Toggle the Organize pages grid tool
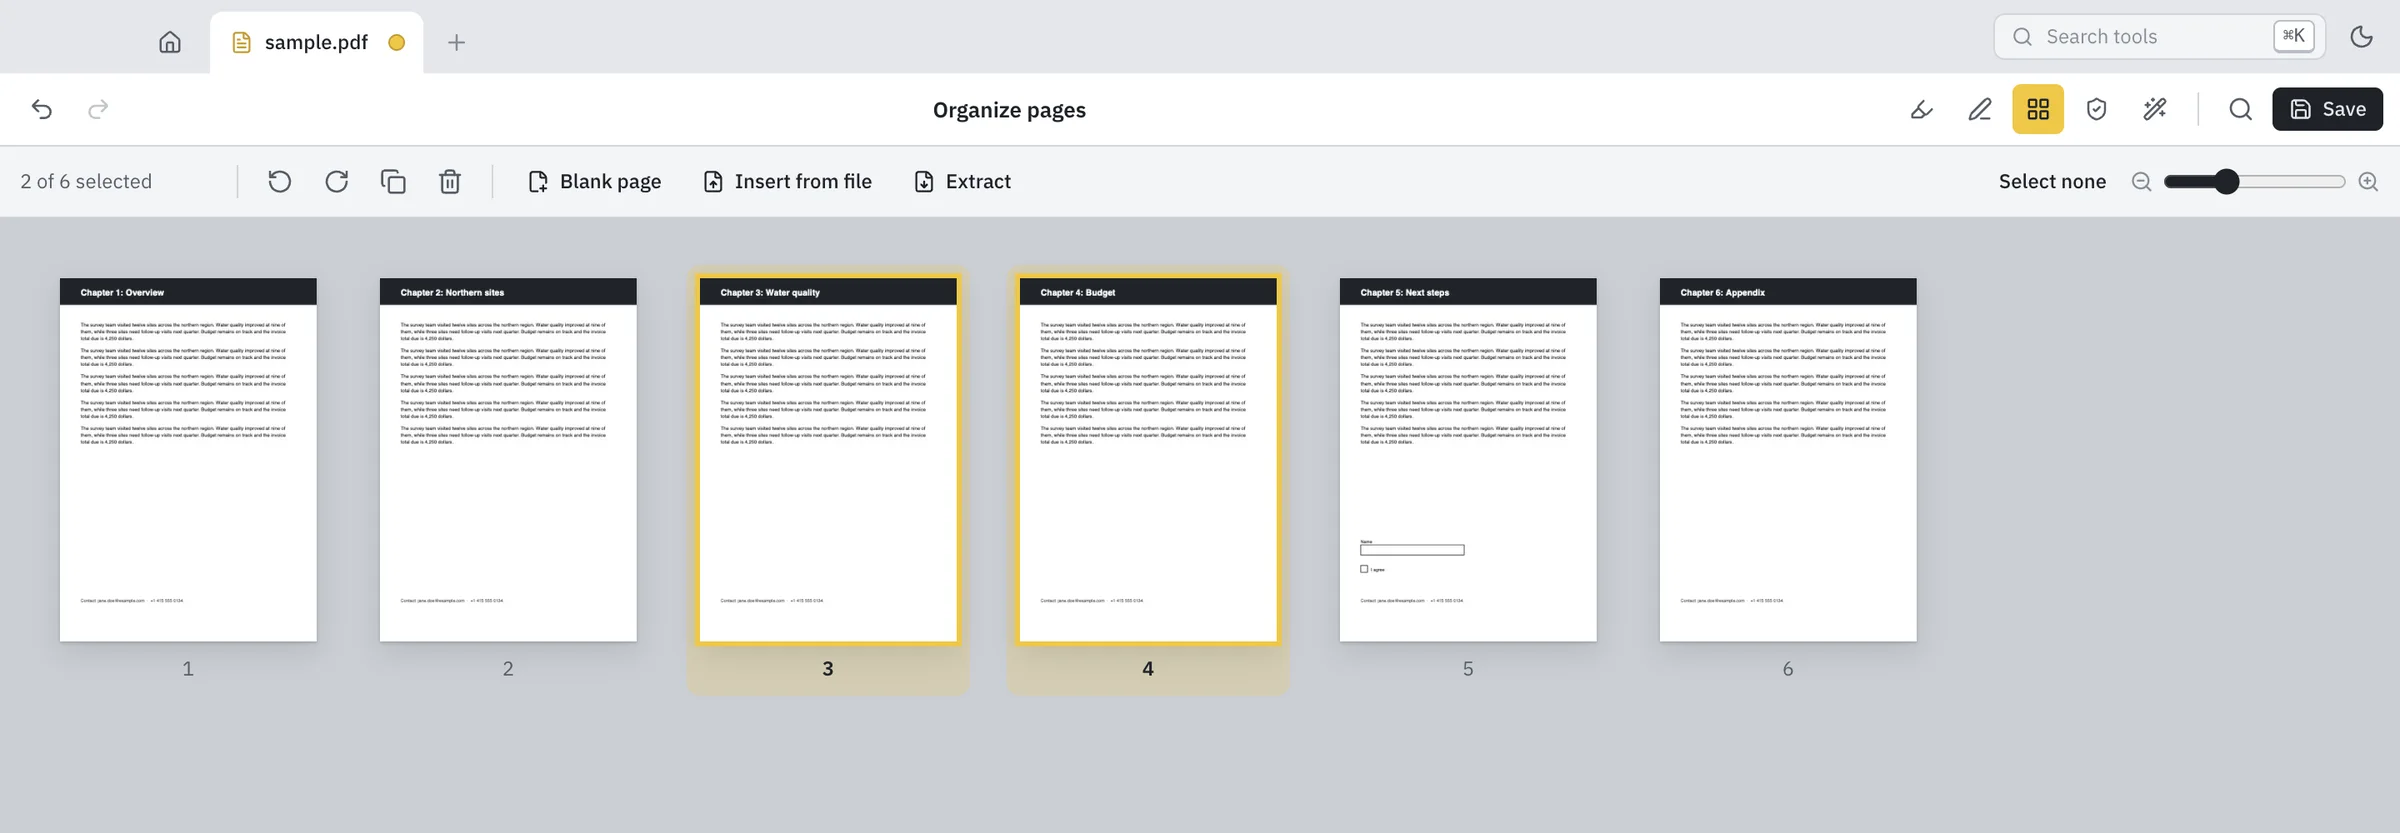2400x833 pixels. click(x=2038, y=109)
